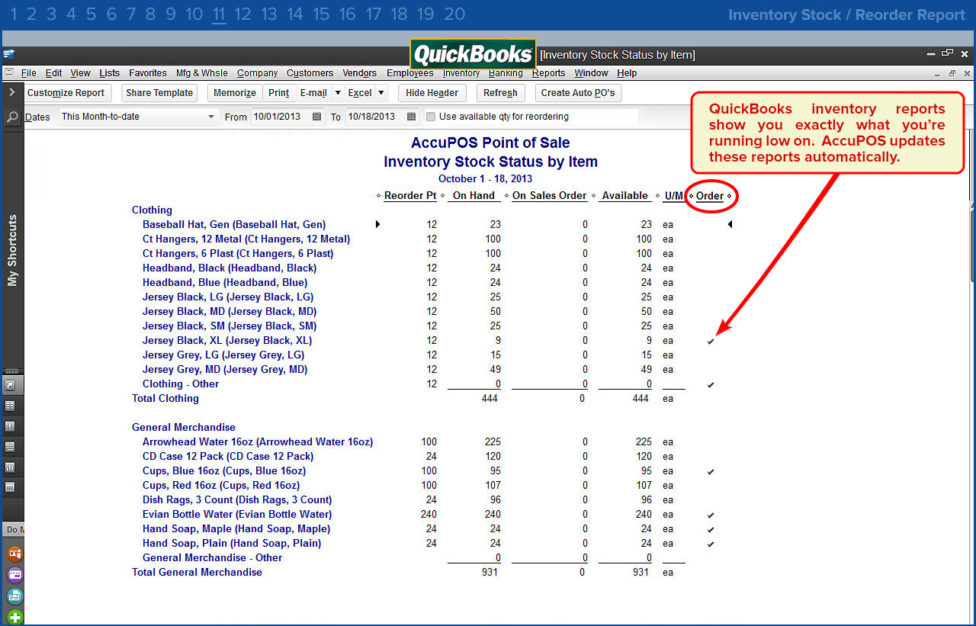The height and width of the screenshot is (626, 976).
Task: Click the Refresh button
Action: pyautogui.click(x=500, y=93)
